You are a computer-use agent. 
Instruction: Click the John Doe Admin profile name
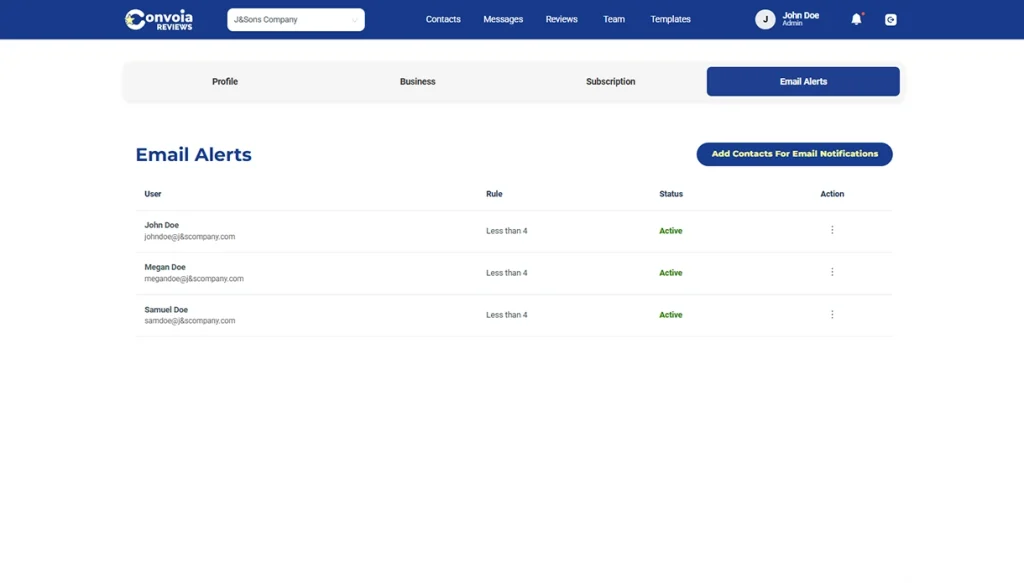pyautogui.click(x=800, y=18)
